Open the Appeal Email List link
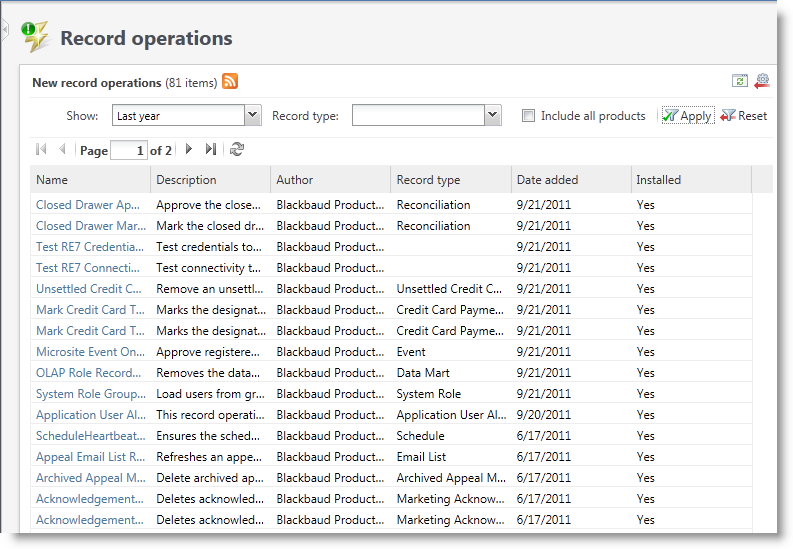 [90, 457]
